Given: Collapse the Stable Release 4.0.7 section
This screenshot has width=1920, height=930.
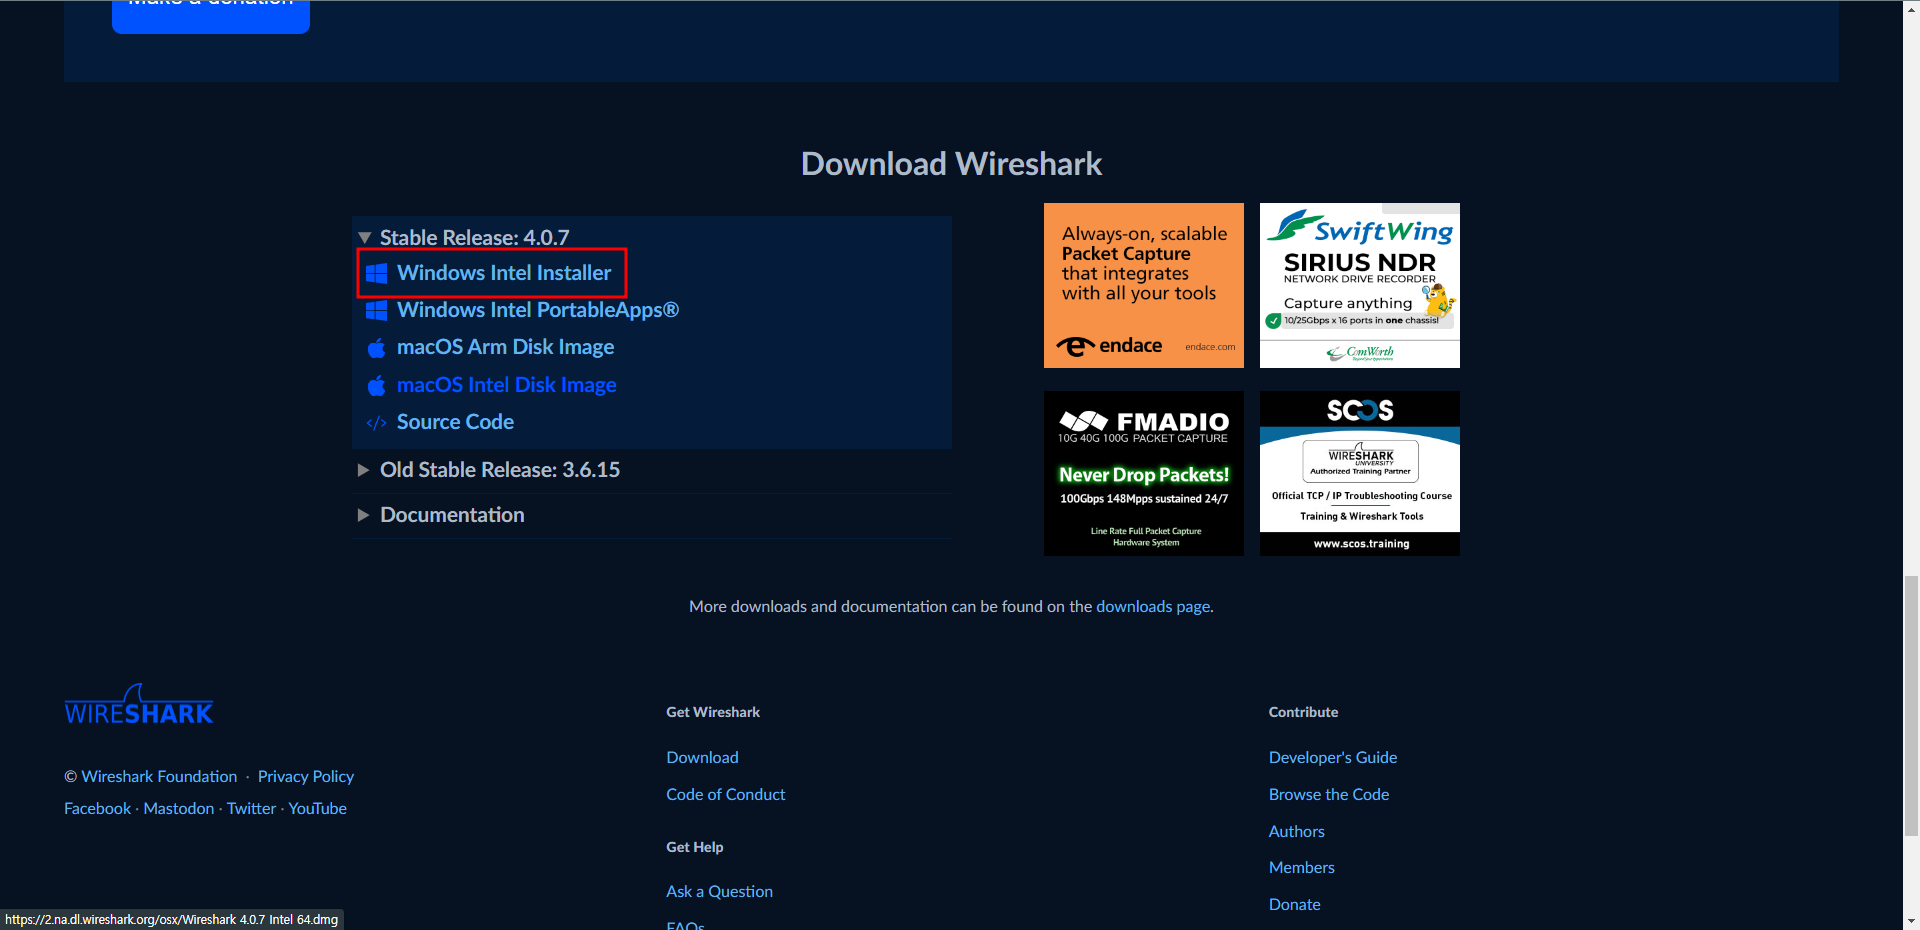Looking at the screenshot, I should (x=364, y=238).
